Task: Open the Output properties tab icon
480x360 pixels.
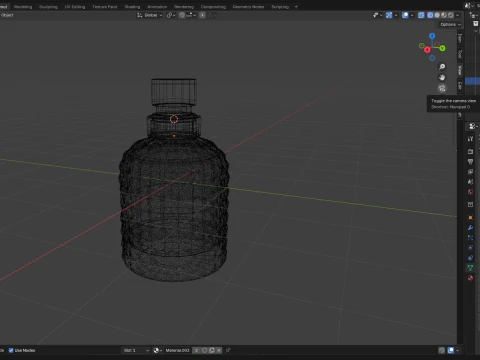Action: pyautogui.click(x=470, y=162)
